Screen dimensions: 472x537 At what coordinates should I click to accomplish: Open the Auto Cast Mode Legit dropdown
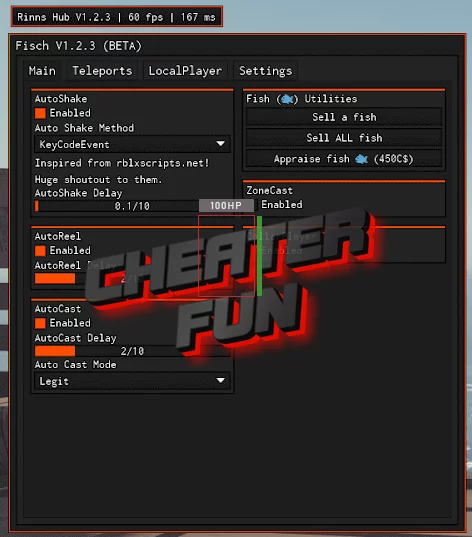(132, 381)
